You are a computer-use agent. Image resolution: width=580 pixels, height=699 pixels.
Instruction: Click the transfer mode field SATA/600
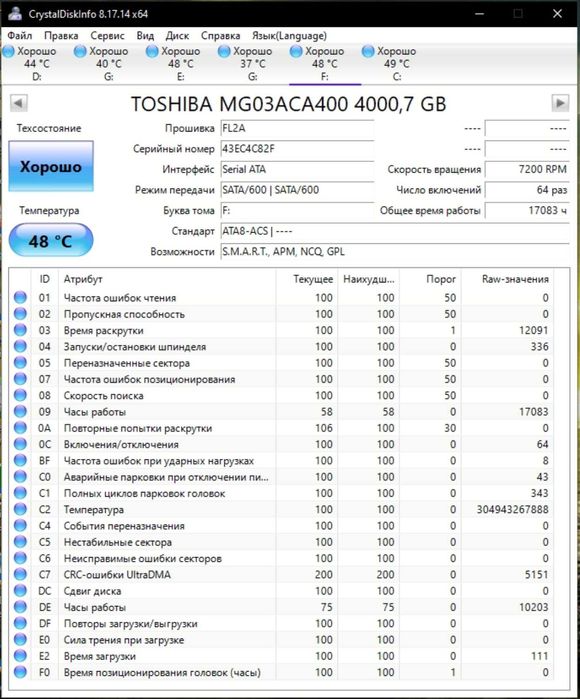point(297,190)
